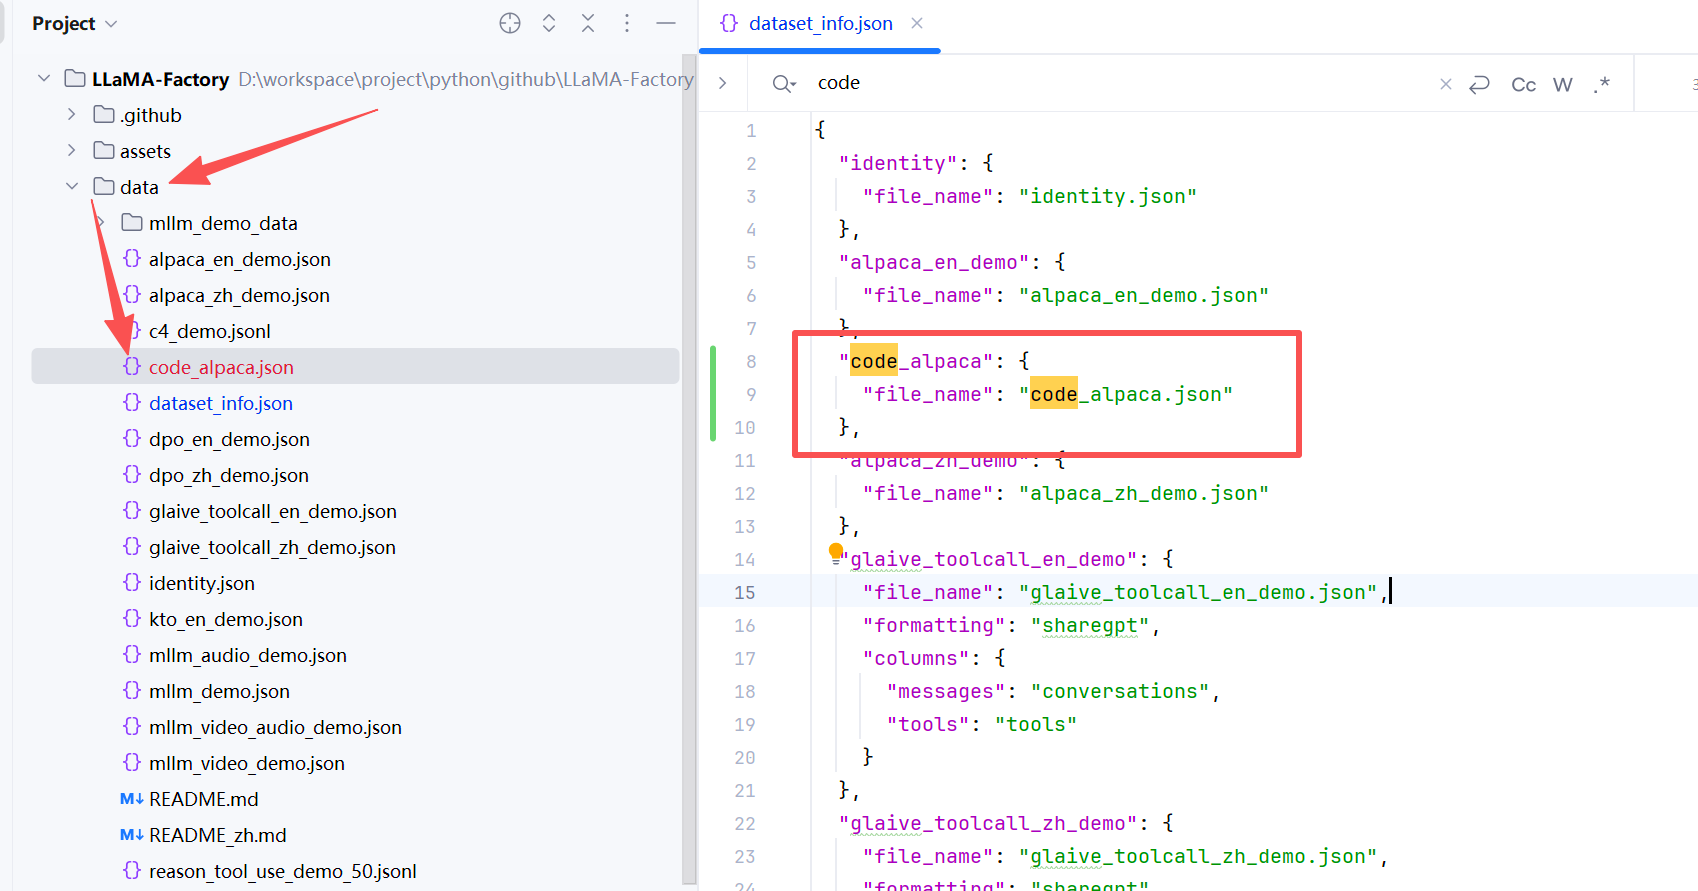The width and height of the screenshot is (1698, 891).
Task: Select dpo_zh_demo.json file
Action: pos(228,475)
